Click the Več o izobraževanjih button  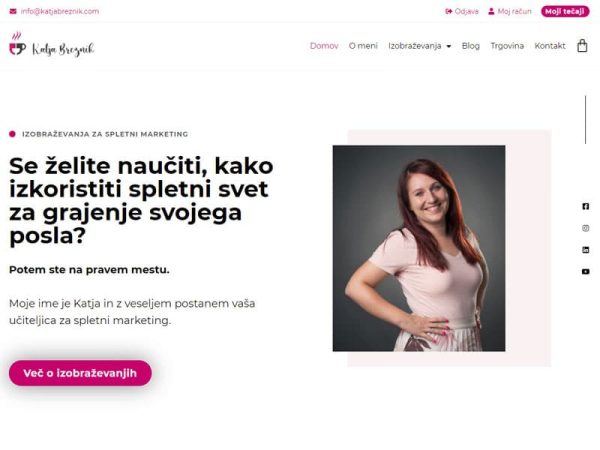click(80, 373)
